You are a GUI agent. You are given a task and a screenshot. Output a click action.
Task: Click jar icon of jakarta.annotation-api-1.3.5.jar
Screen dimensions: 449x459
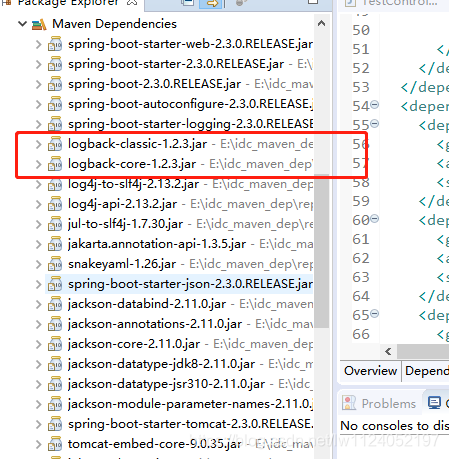pyautogui.click(x=55, y=244)
